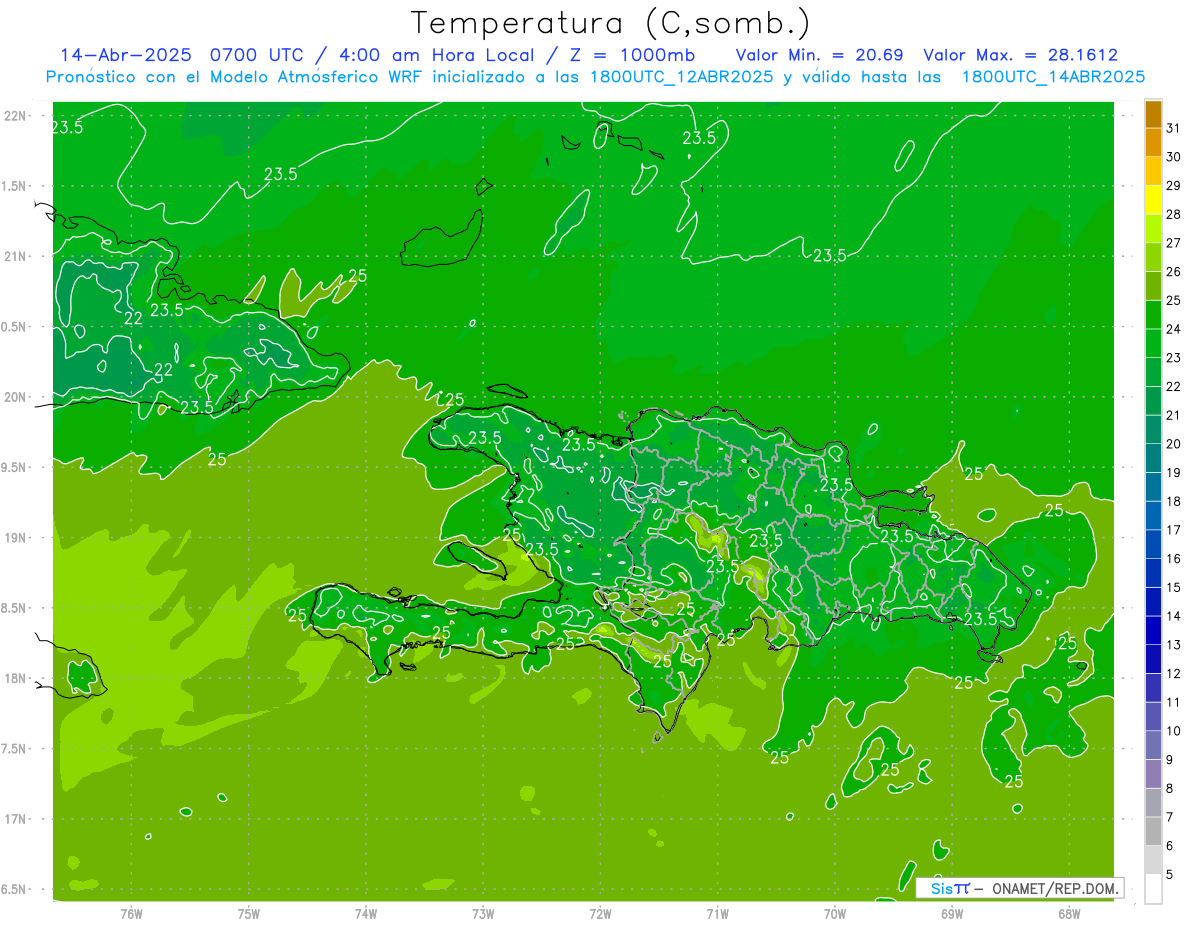Click the '21N' latitude axis label
This screenshot has height=927, width=1200.
pyautogui.click(x=15, y=256)
